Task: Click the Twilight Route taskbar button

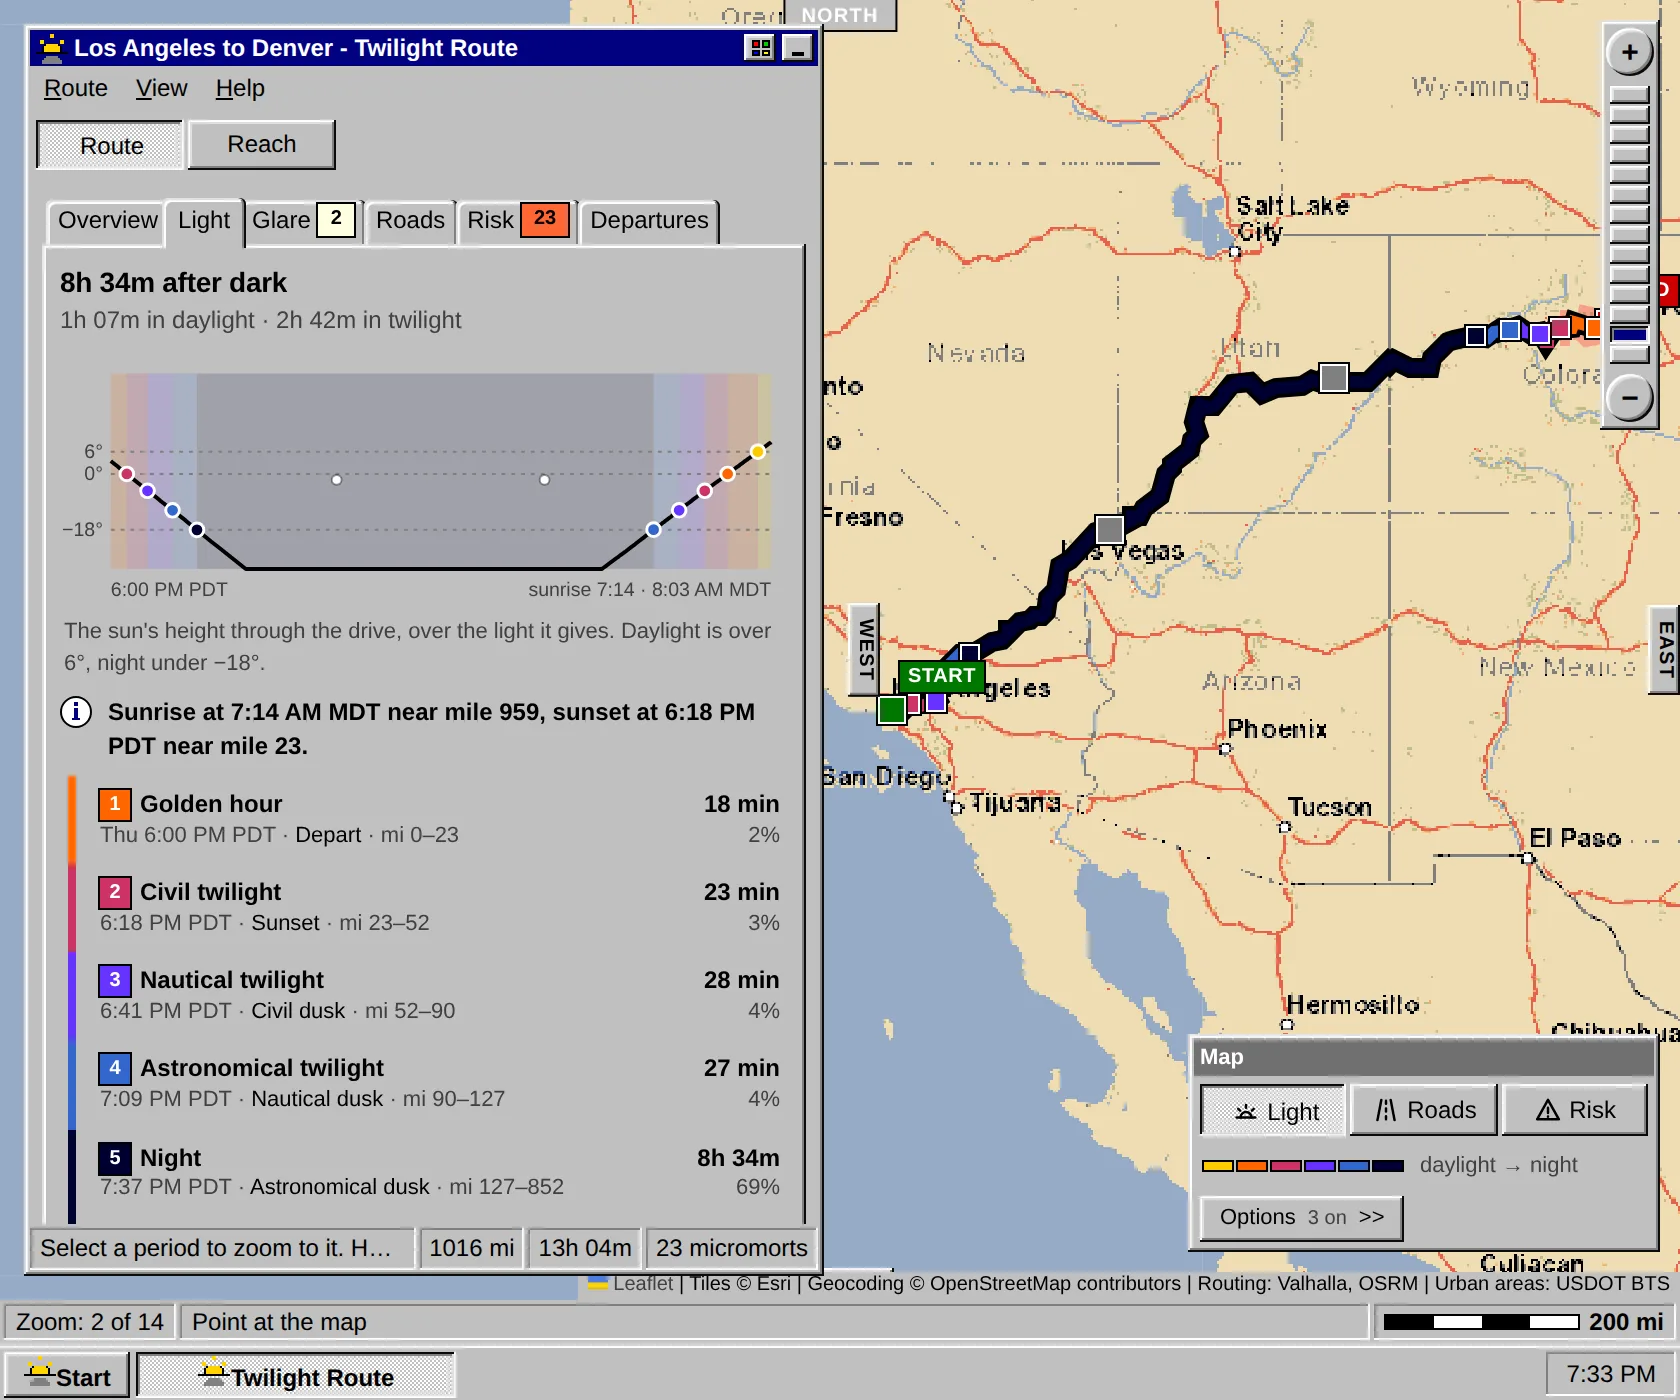Action: point(296,1376)
